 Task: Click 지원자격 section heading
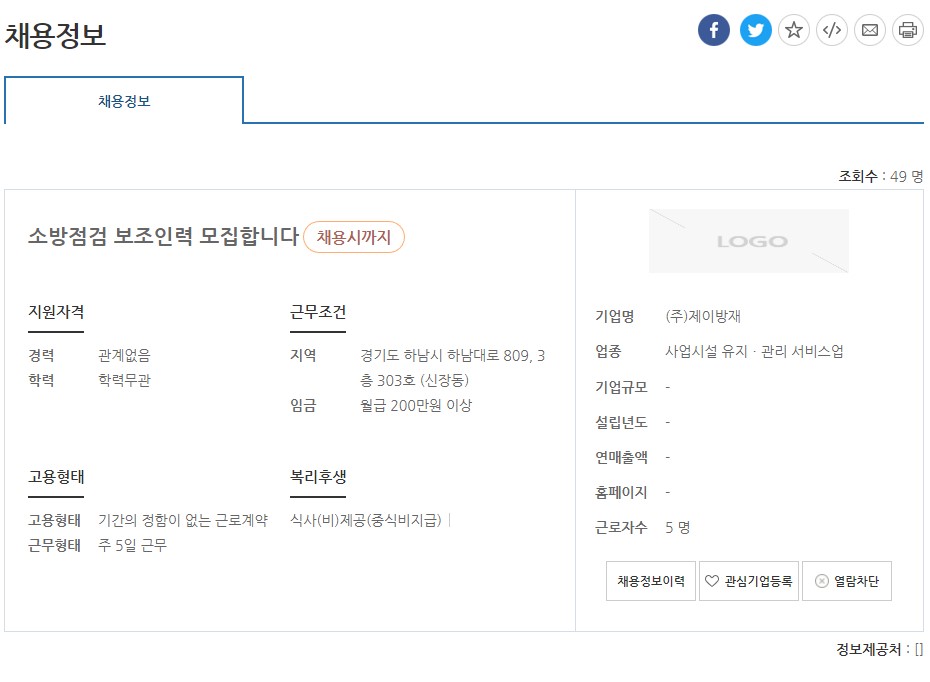tap(56, 312)
